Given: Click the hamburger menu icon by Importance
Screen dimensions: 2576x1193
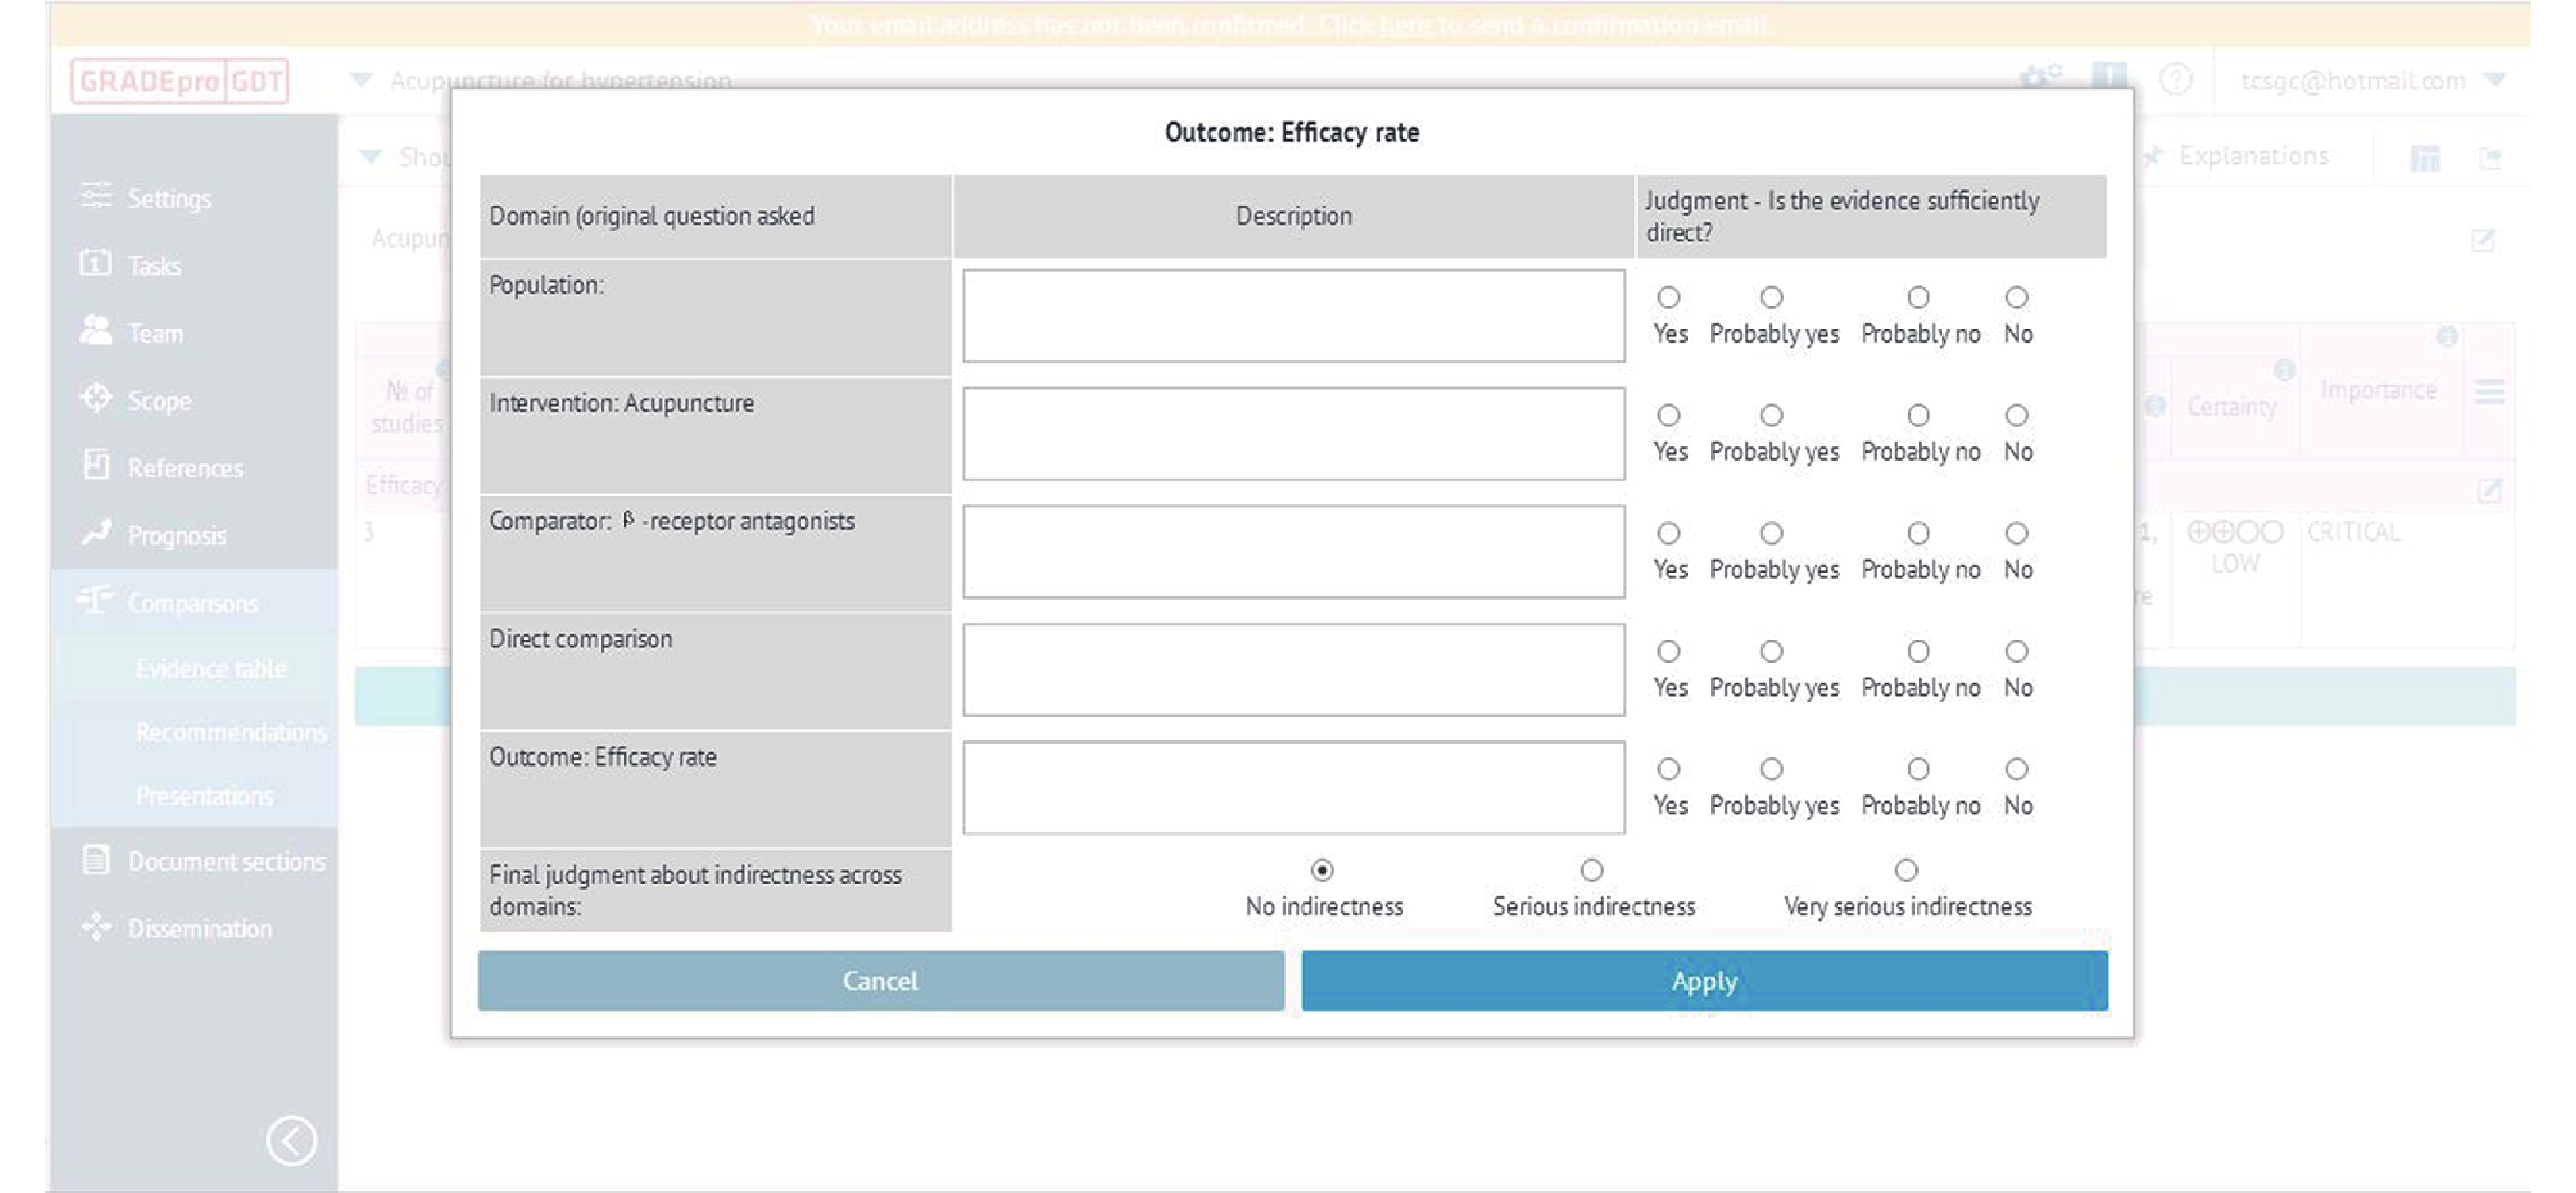Looking at the screenshot, I should point(2489,392).
